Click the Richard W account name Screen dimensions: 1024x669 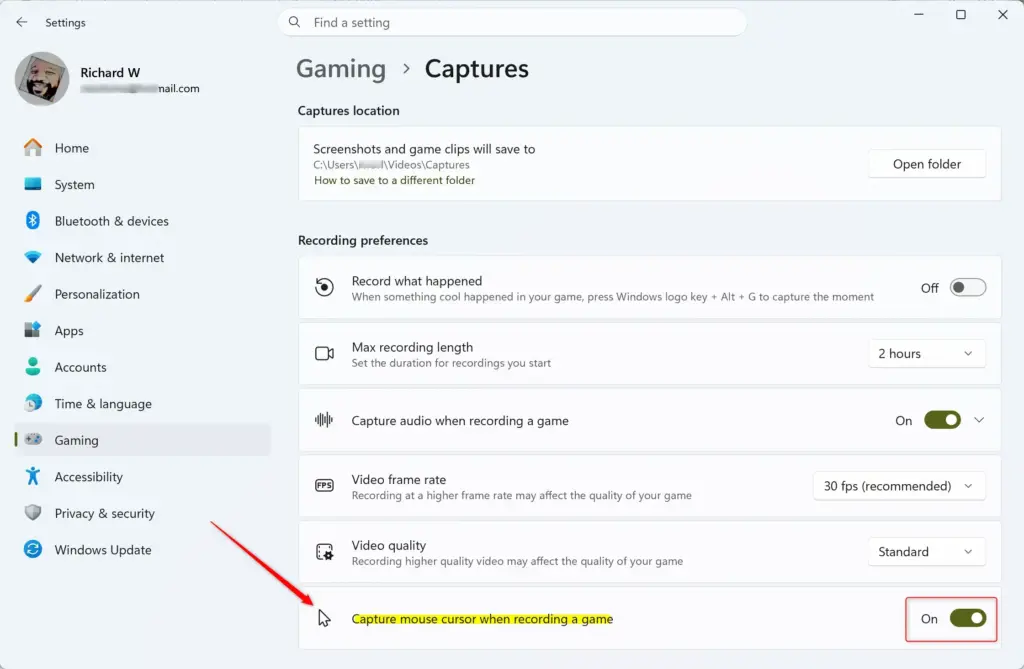click(x=110, y=73)
